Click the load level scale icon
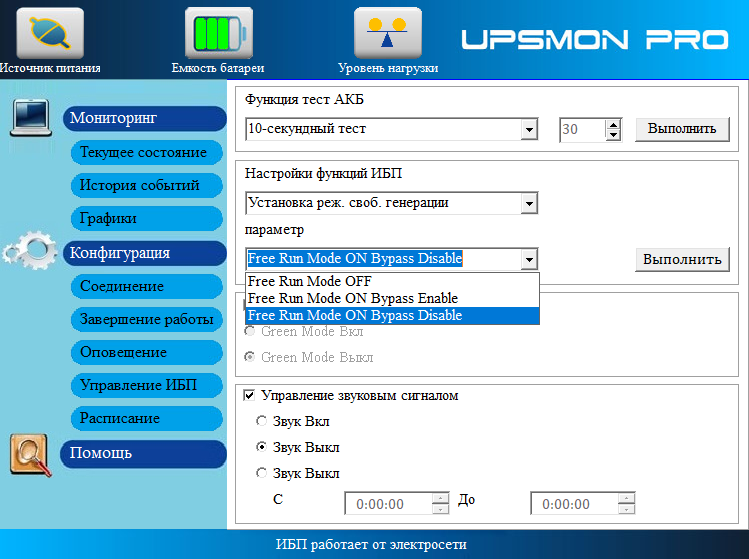 pyautogui.click(x=387, y=33)
